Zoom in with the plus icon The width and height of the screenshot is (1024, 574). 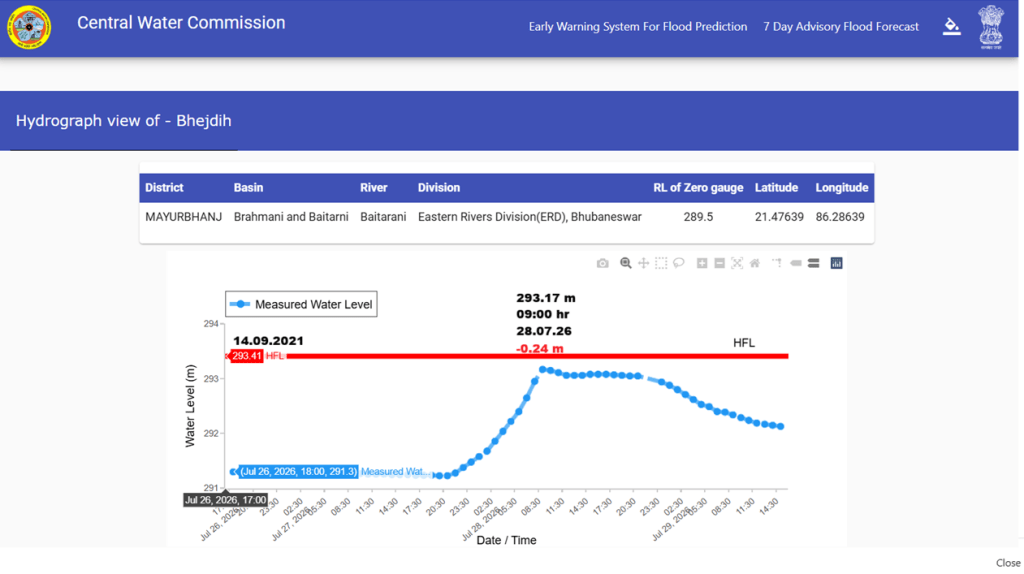pos(702,263)
